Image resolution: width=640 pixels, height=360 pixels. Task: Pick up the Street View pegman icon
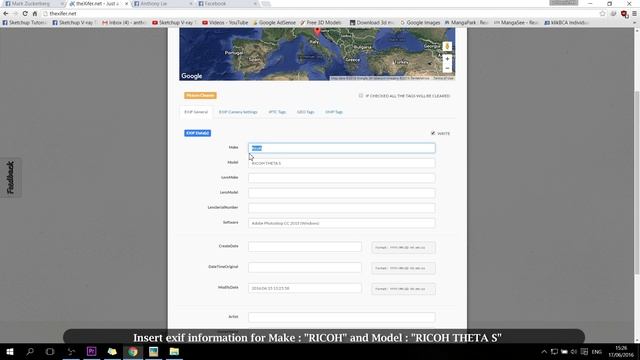447,47
